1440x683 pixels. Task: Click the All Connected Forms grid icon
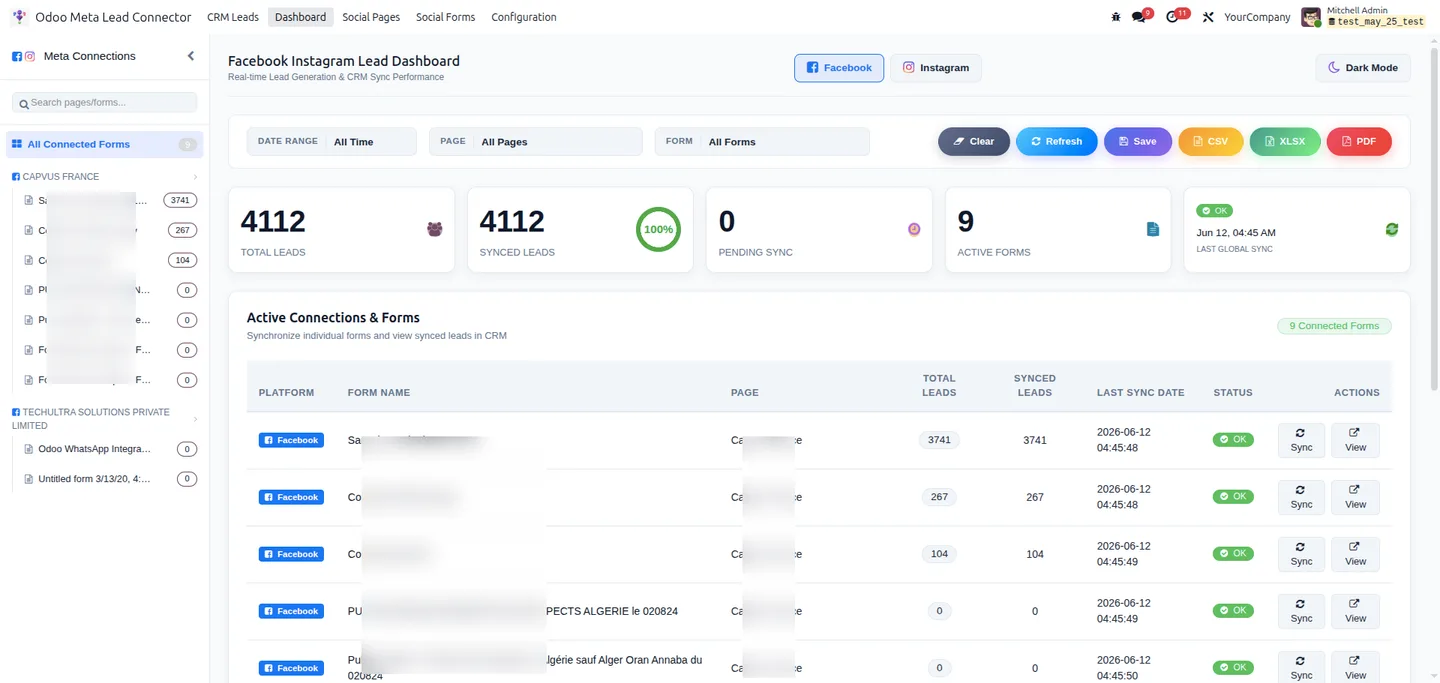click(x=17, y=144)
